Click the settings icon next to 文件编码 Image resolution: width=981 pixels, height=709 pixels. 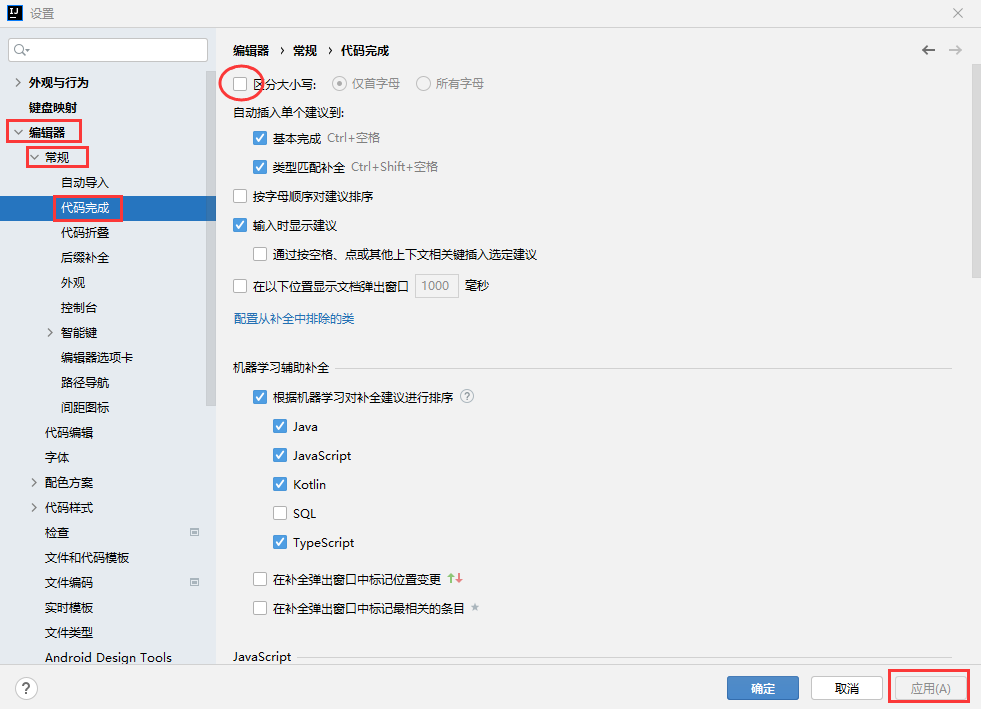(x=195, y=582)
